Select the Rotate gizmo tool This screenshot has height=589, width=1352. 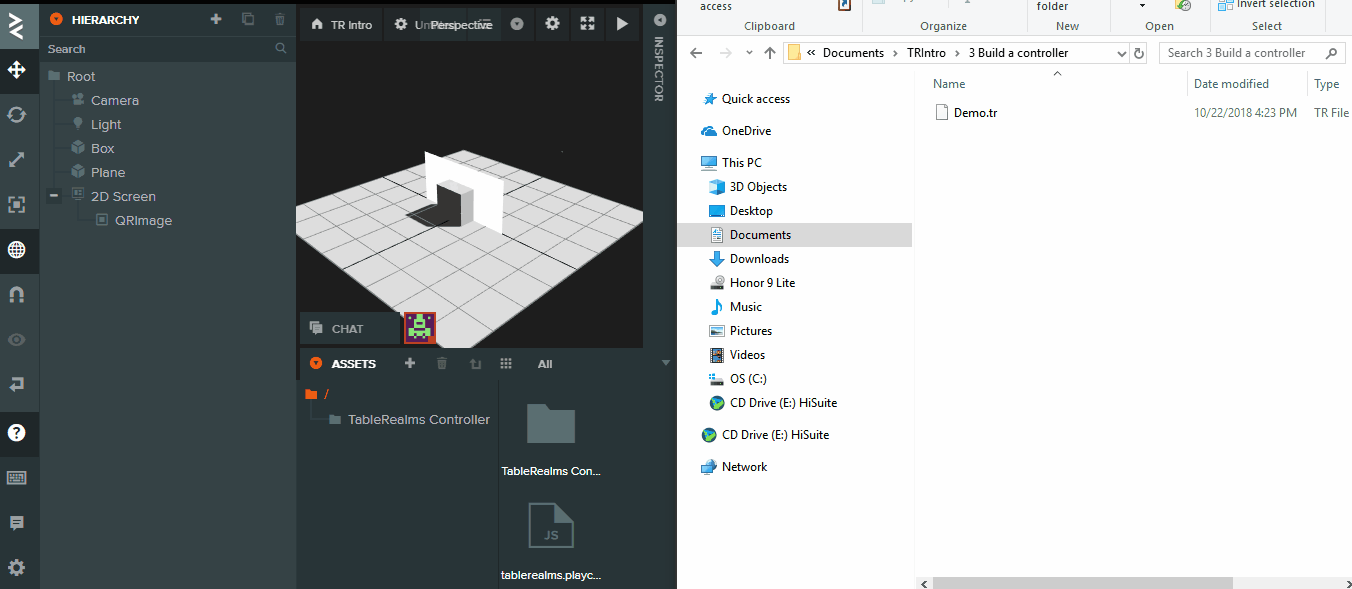tap(17, 114)
